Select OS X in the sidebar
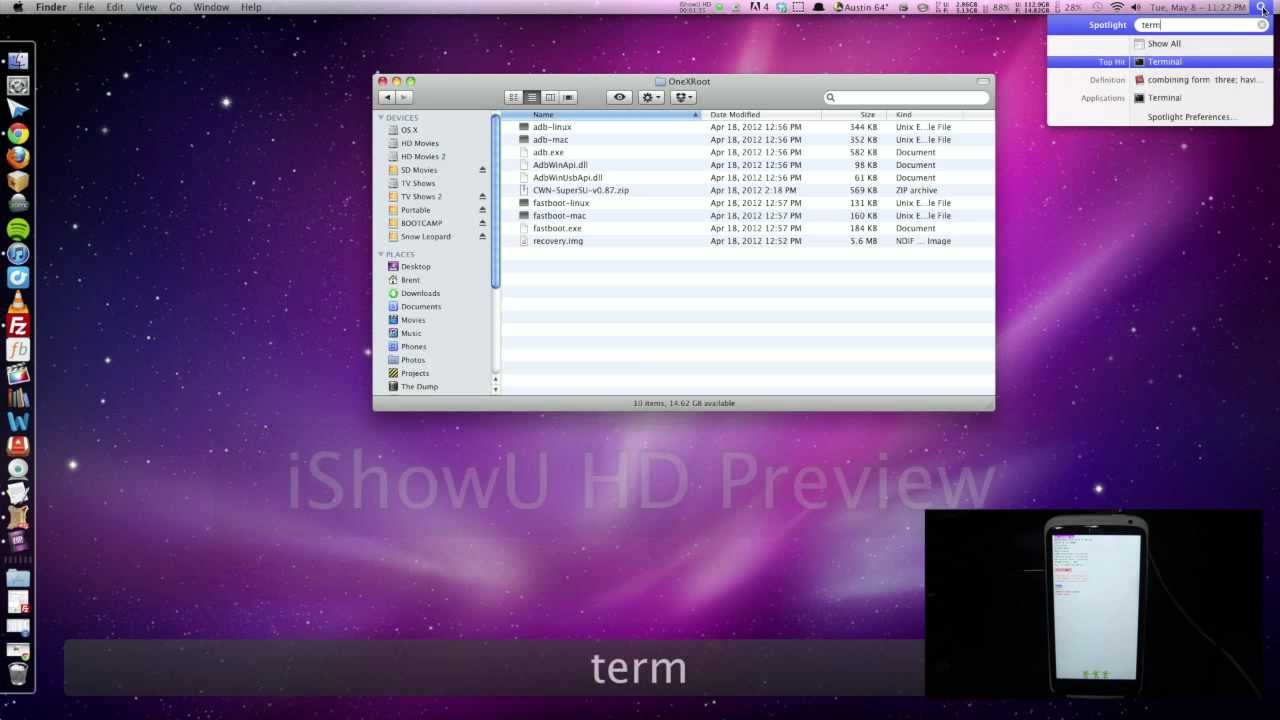The width and height of the screenshot is (1280, 720). [x=409, y=130]
